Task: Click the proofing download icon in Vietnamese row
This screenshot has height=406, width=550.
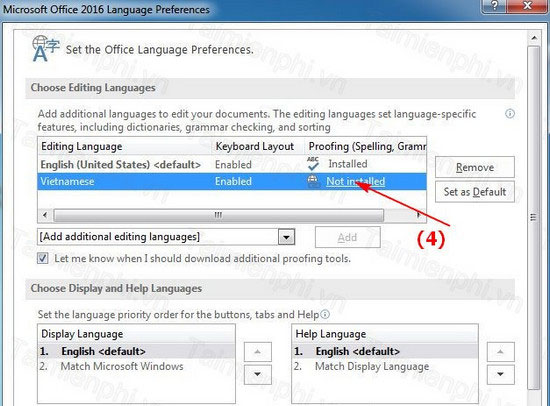Action: click(x=313, y=181)
